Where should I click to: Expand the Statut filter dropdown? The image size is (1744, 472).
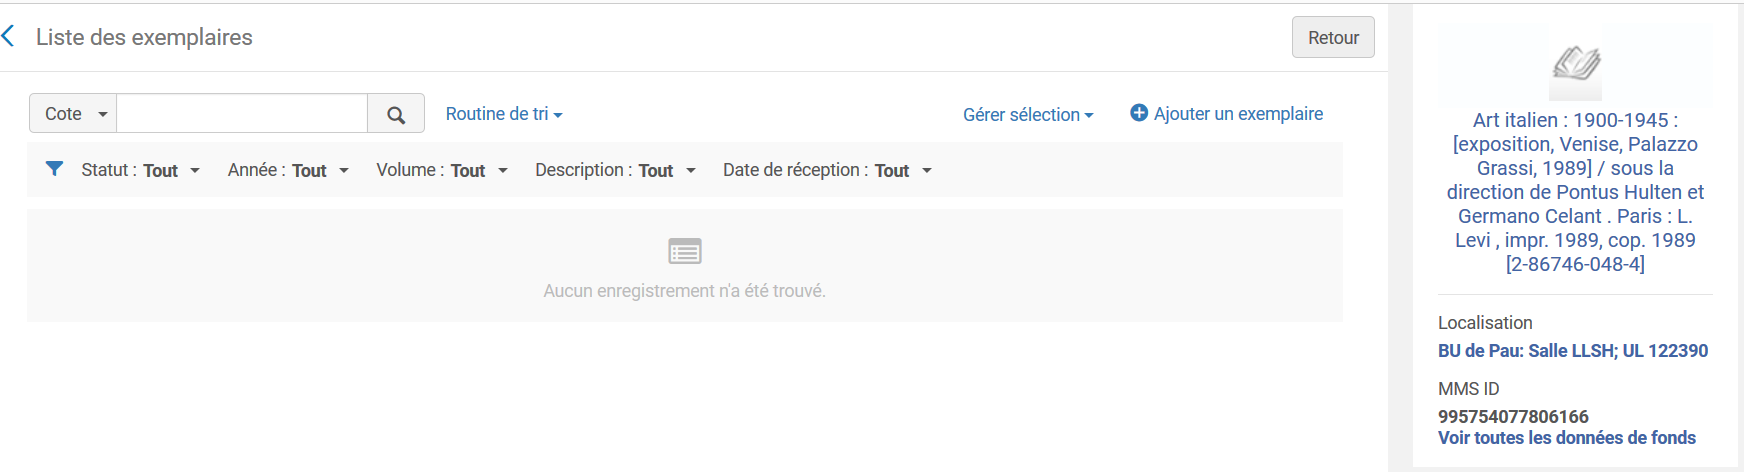pos(141,171)
